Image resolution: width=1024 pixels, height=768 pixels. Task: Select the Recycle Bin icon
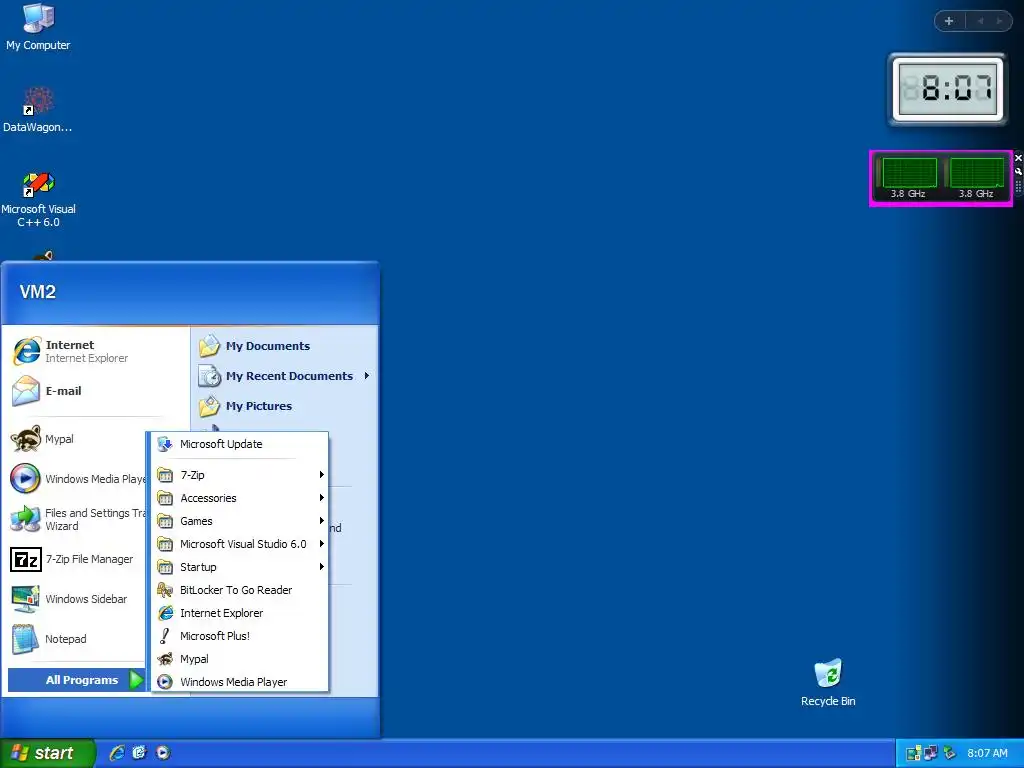(828, 682)
